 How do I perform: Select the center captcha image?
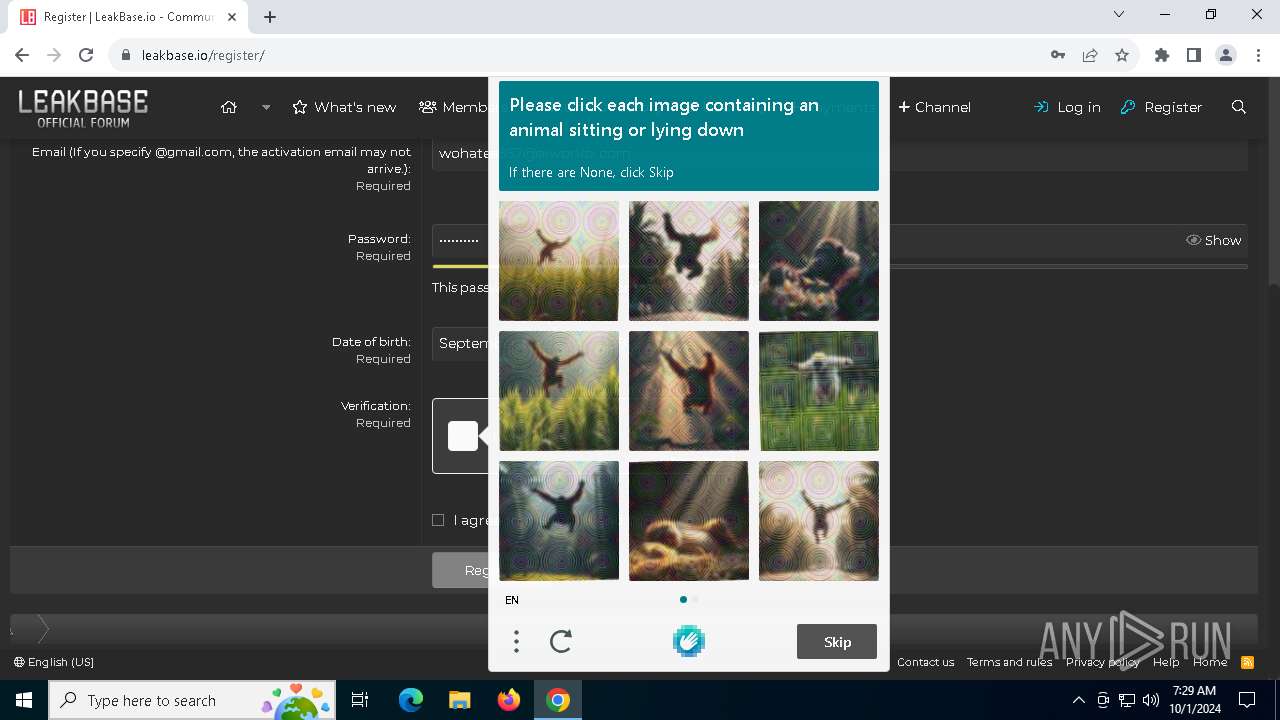(689, 391)
